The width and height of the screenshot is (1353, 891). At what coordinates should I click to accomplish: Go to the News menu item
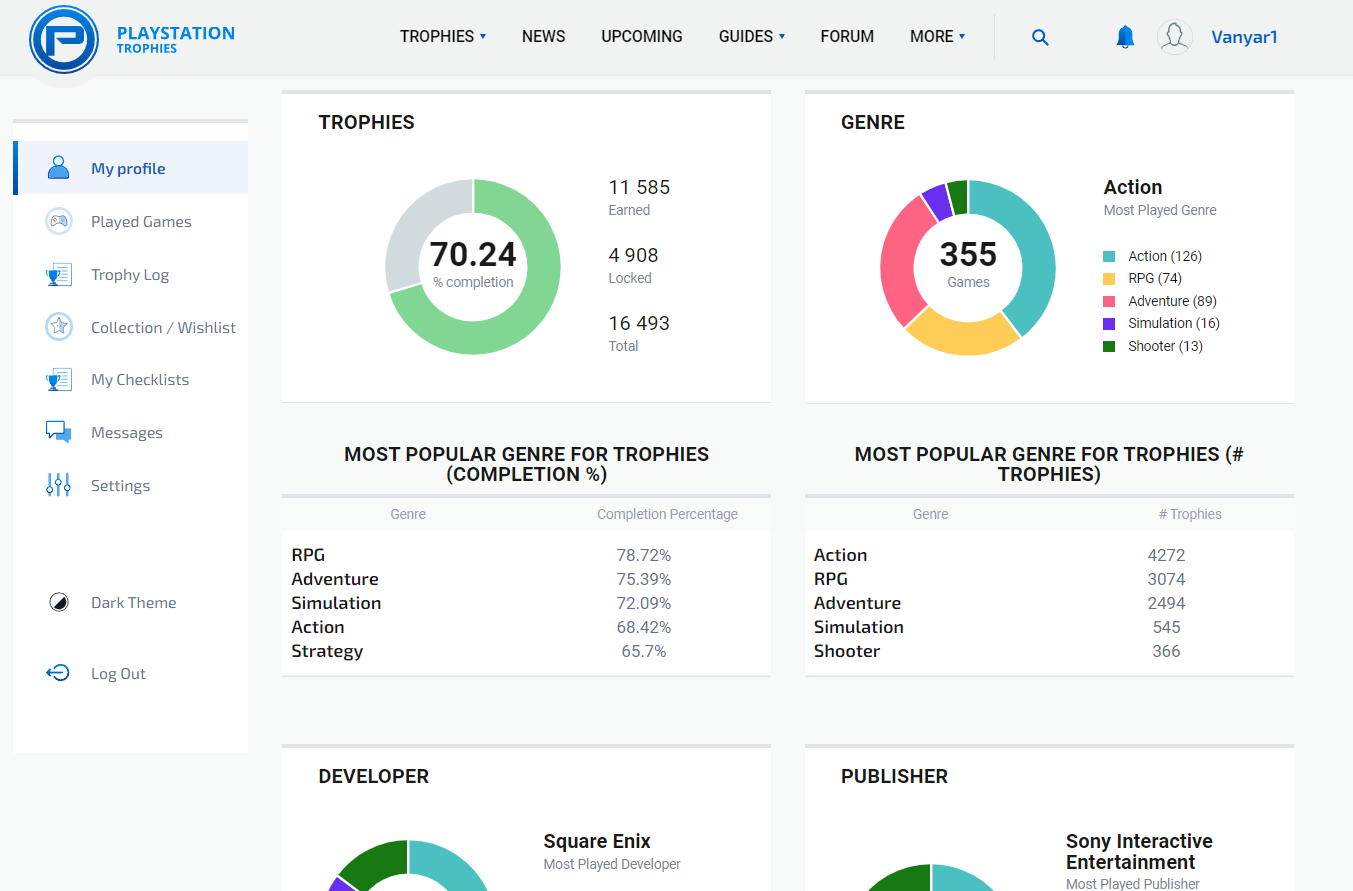[x=543, y=37]
